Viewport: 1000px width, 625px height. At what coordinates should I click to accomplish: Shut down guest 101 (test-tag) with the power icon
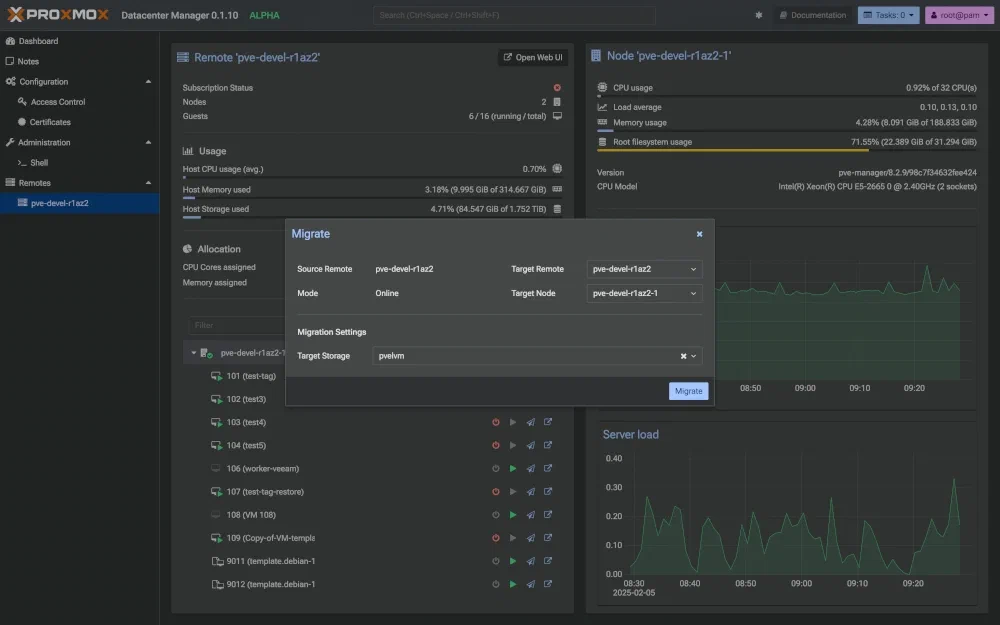[495, 375]
